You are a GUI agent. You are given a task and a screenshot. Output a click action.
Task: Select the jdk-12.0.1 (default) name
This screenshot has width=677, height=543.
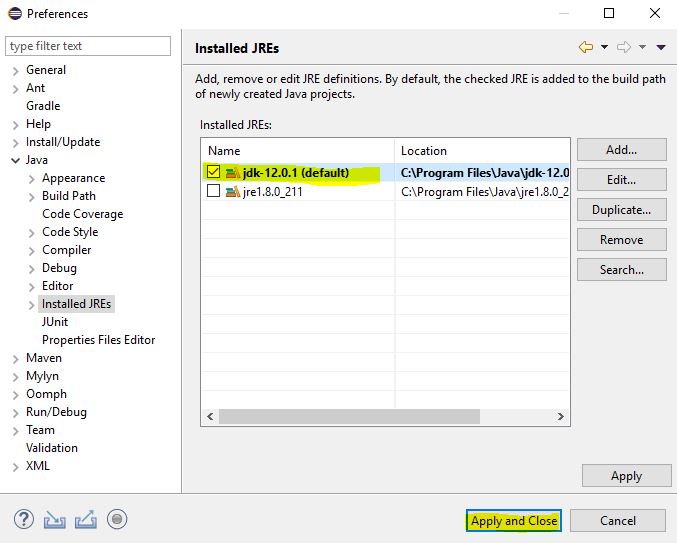click(x=296, y=173)
